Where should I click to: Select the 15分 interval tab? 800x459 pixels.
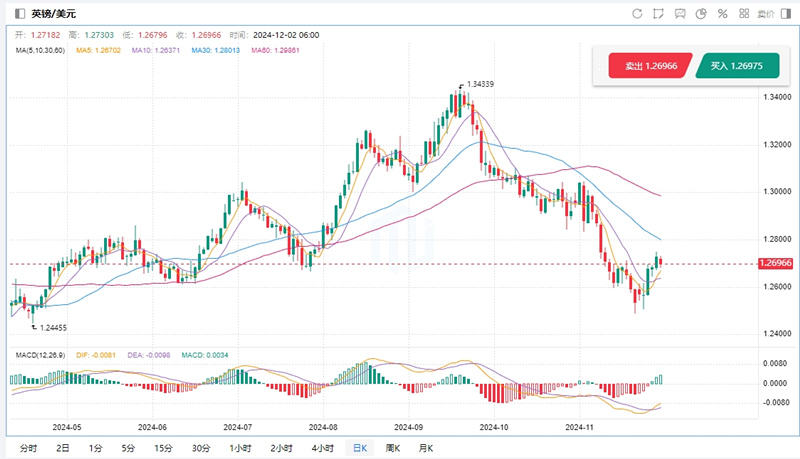(x=162, y=447)
